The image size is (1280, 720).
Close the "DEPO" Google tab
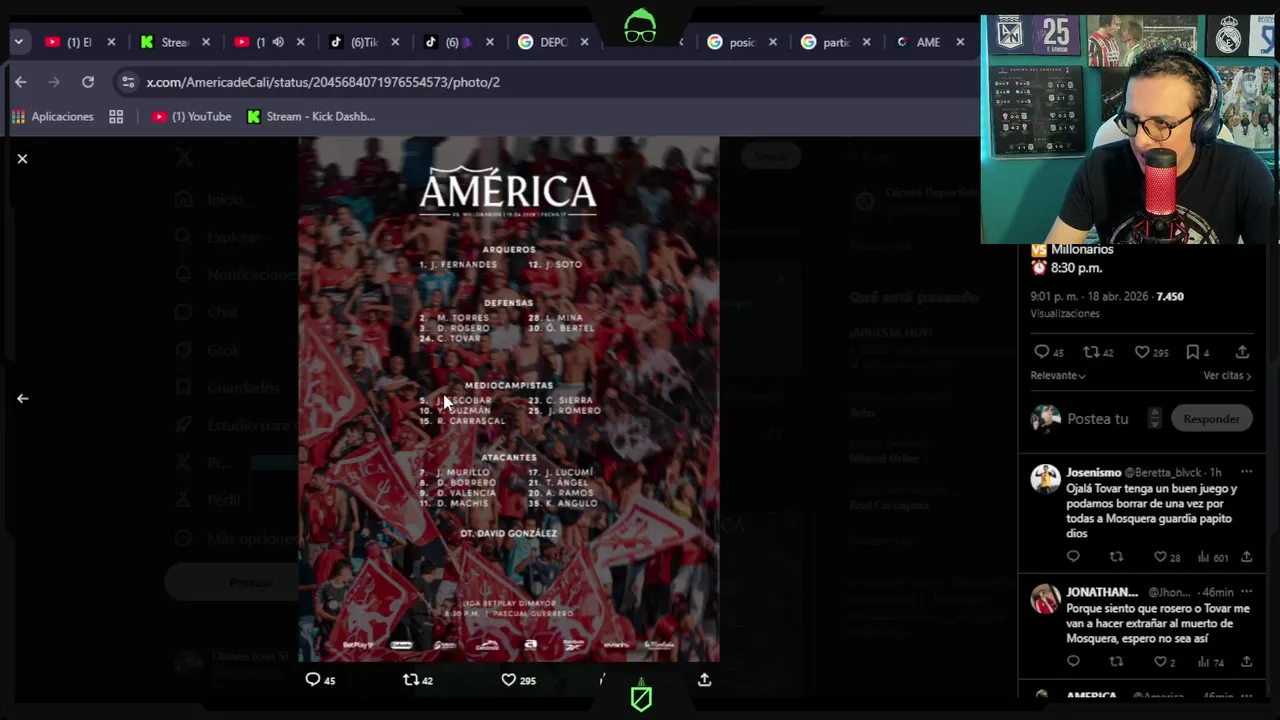tap(584, 42)
